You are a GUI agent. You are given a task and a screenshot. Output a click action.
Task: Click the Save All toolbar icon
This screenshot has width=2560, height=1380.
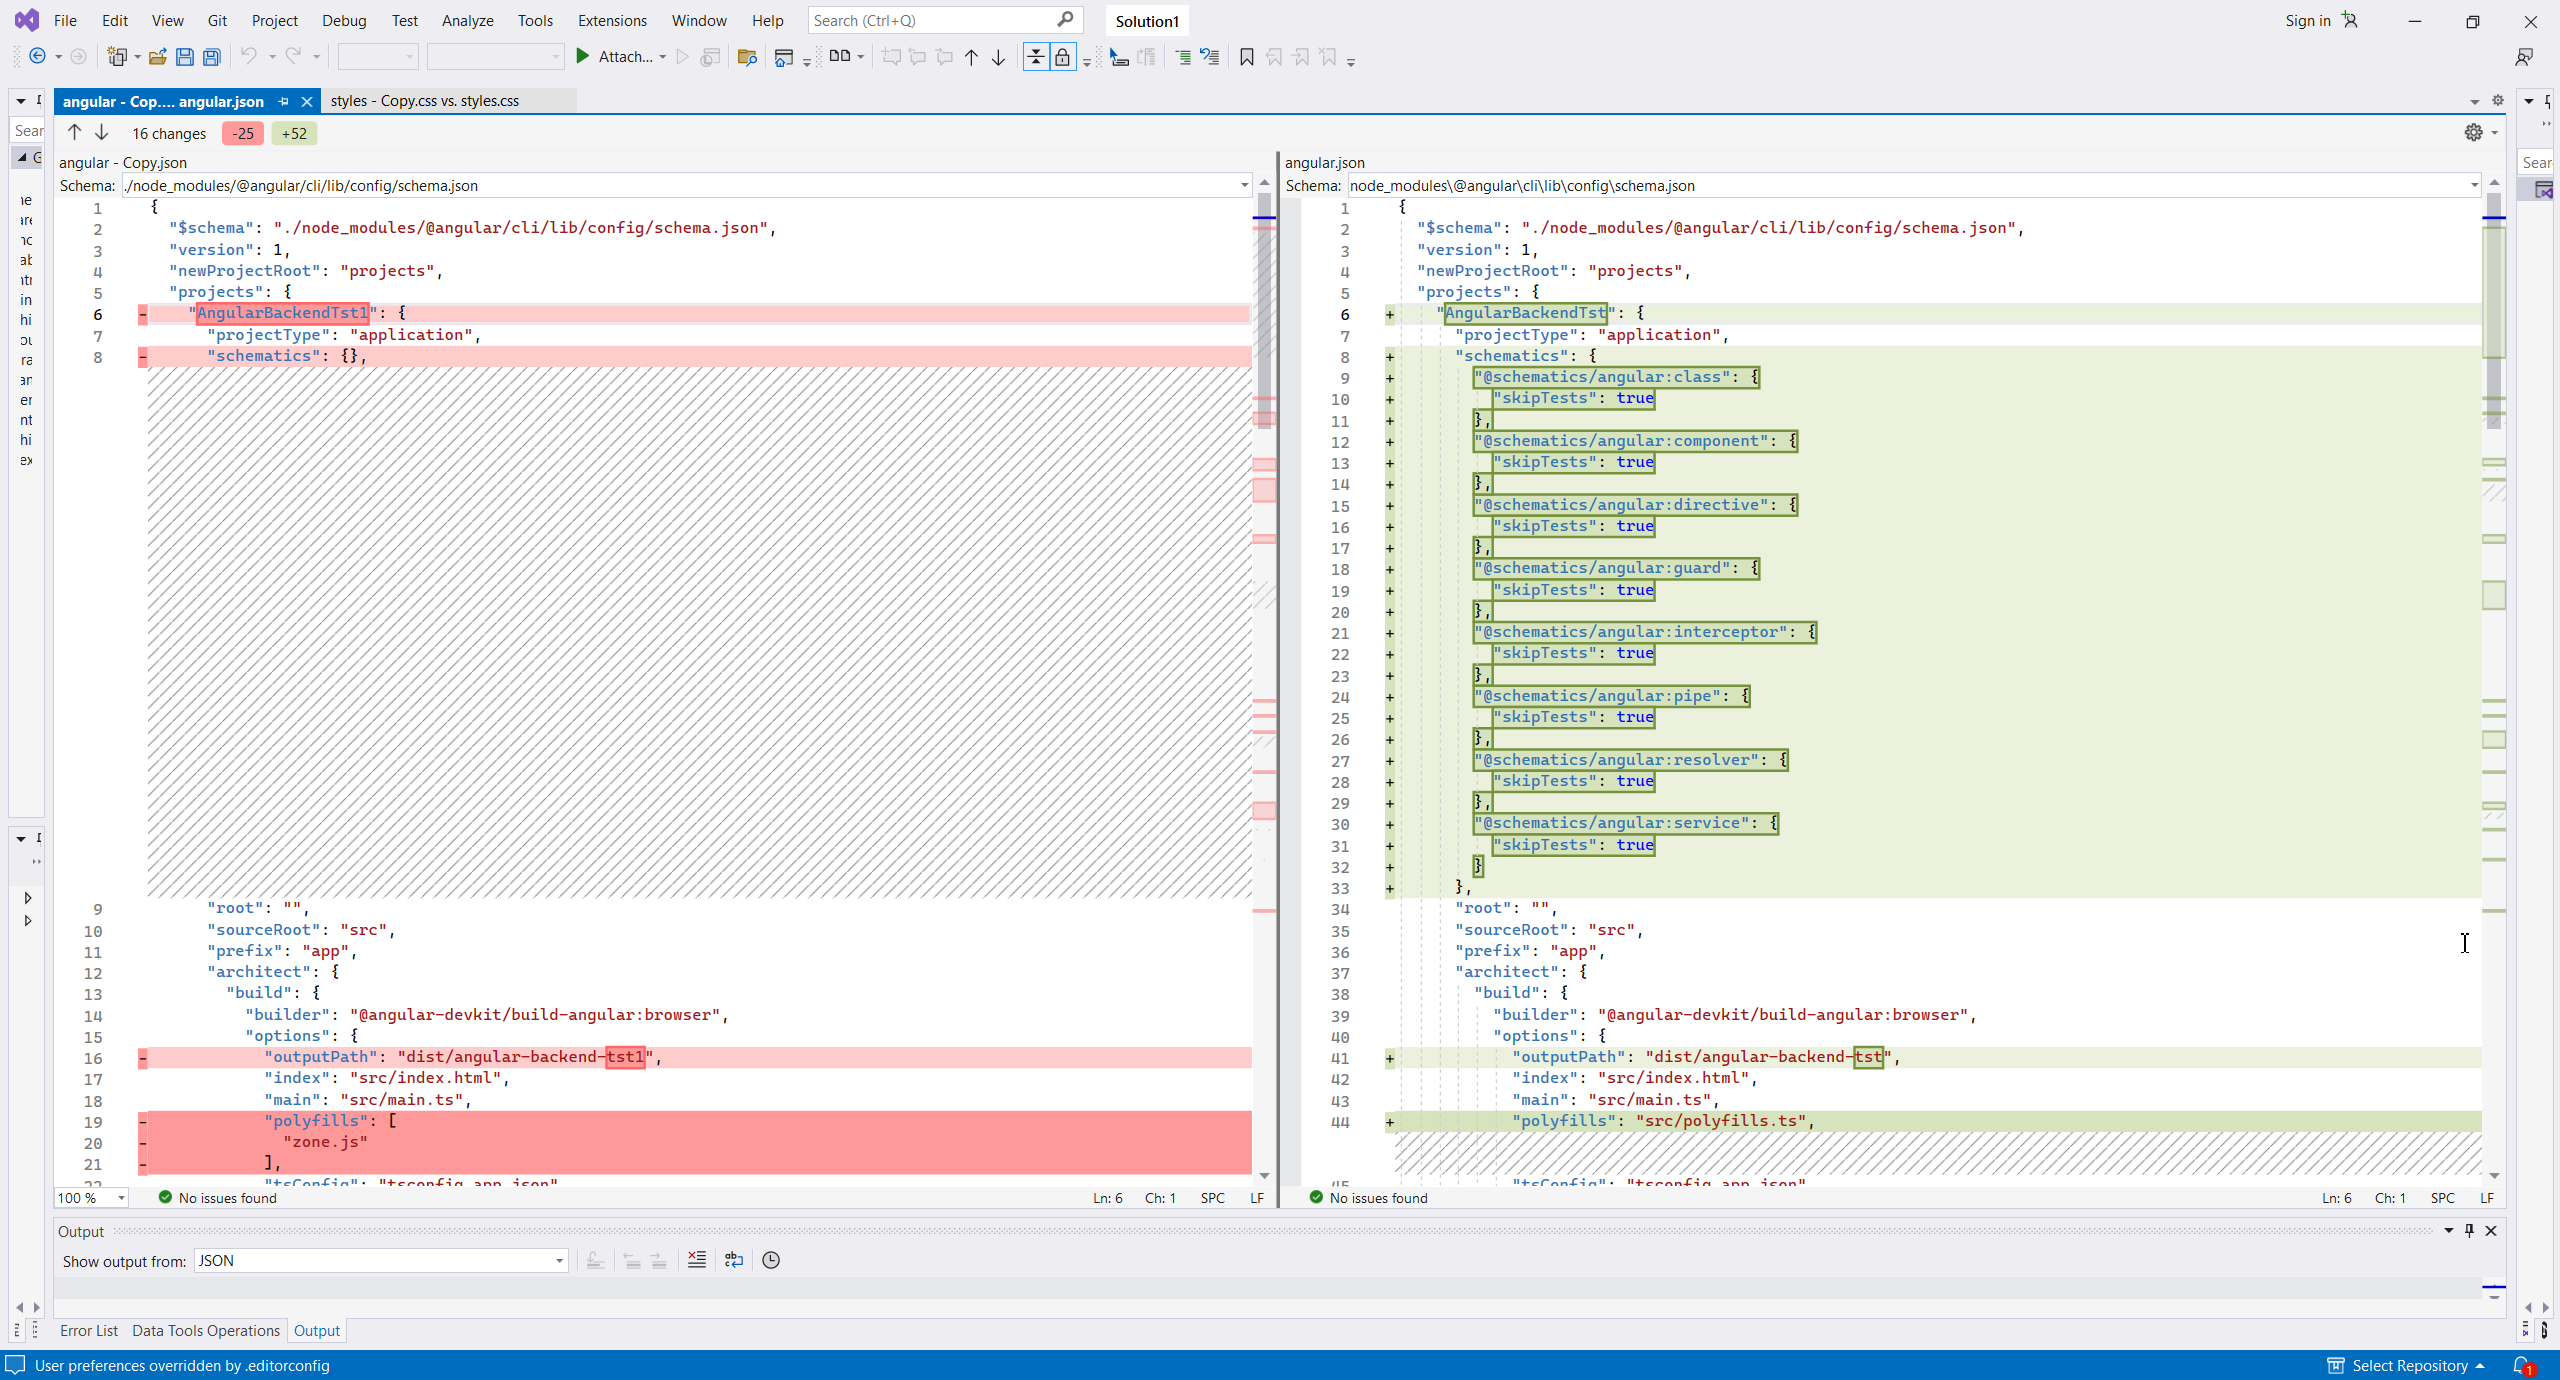[x=211, y=57]
